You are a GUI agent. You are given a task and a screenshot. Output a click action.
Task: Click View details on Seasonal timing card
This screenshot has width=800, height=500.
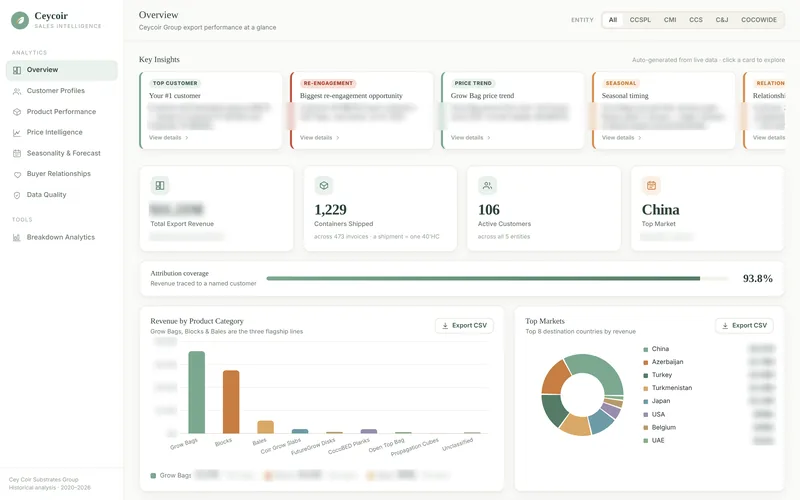(622, 138)
